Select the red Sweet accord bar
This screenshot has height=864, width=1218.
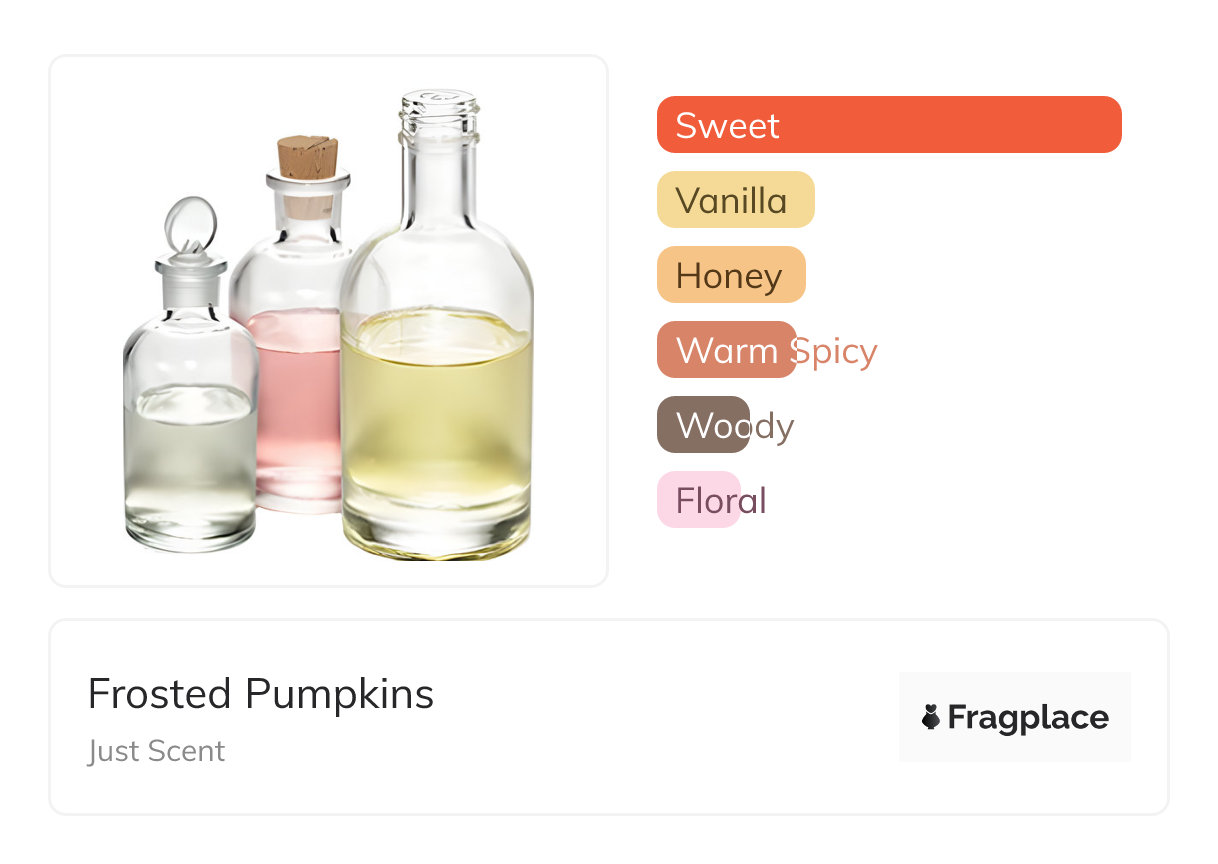(x=888, y=125)
